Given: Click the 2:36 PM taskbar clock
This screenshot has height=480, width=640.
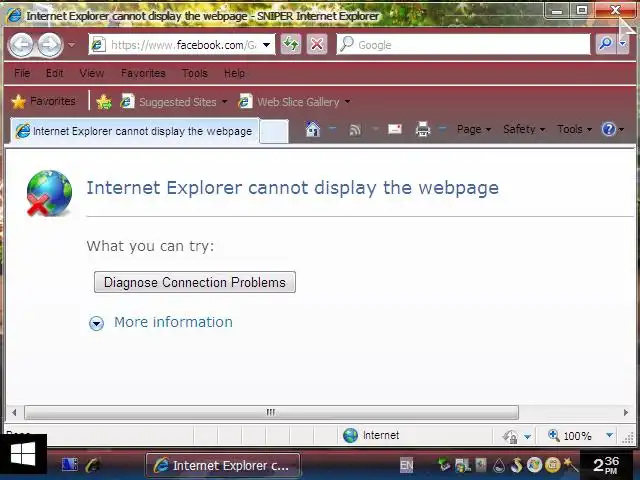Looking at the screenshot, I should click(x=606, y=465).
